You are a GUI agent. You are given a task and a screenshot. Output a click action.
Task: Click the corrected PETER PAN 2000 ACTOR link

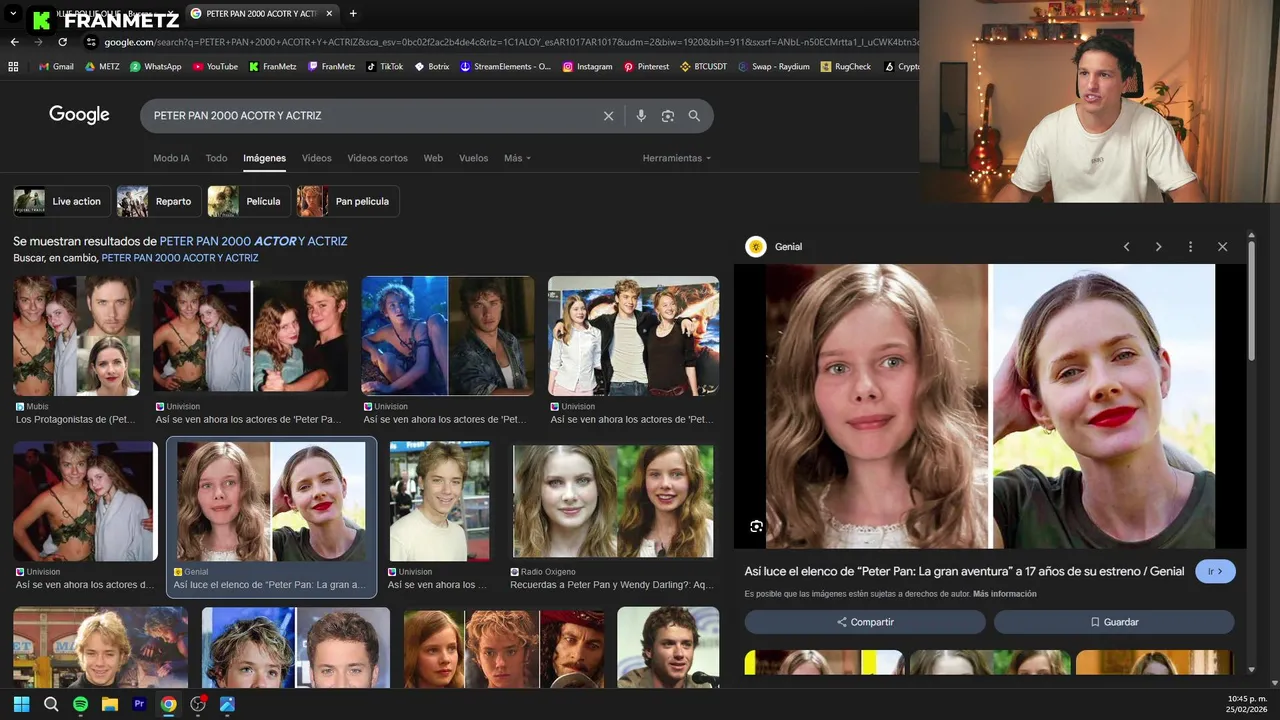(254, 241)
